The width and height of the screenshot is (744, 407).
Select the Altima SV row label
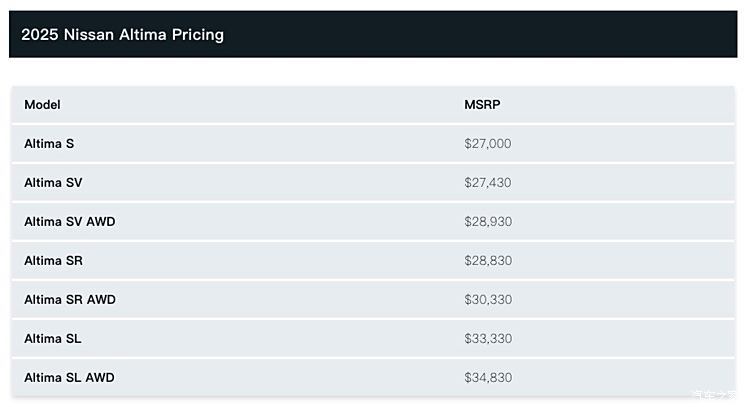53,183
